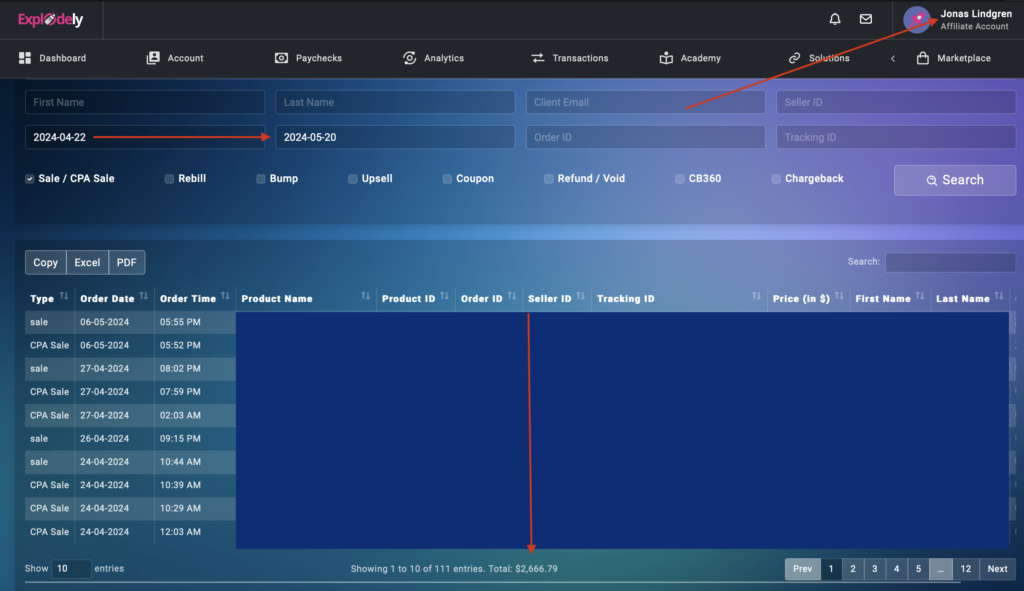The height and width of the screenshot is (591, 1024).
Task: Open the mail envelope icon
Action: pyautogui.click(x=866, y=19)
